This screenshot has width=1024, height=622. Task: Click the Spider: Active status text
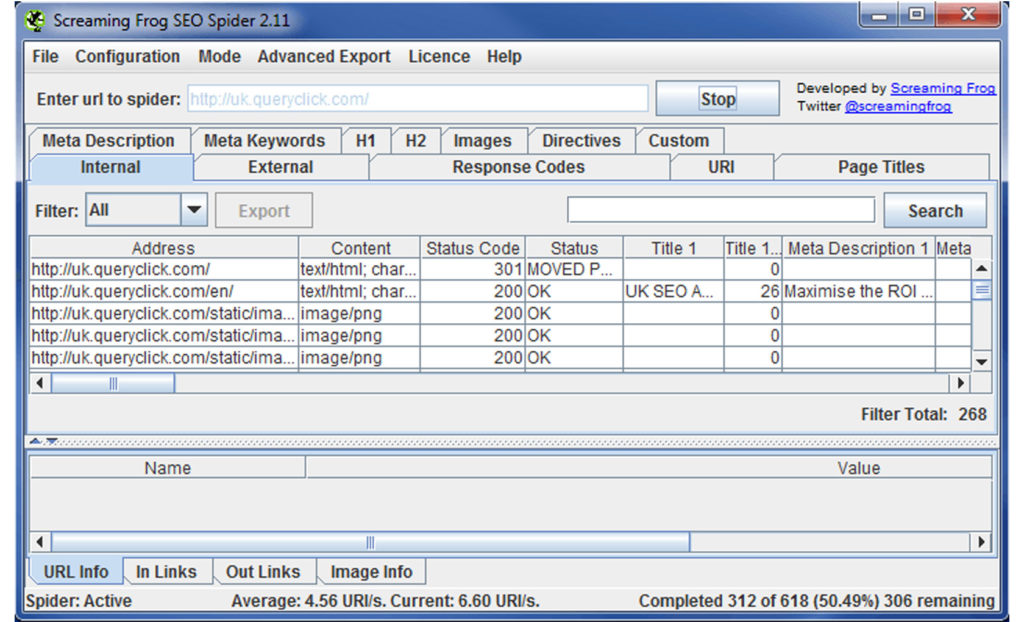(78, 601)
